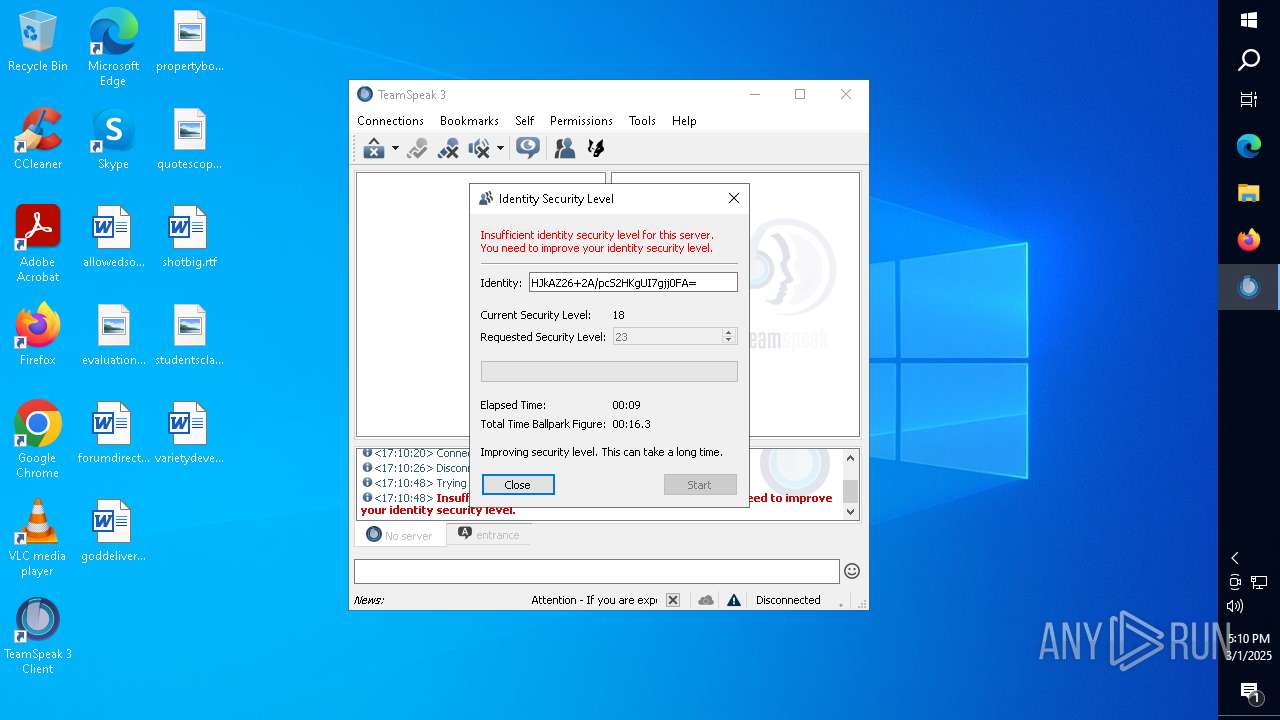The width and height of the screenshot is (1280, 720).
Task: Click the Identity text field
Action: point(633,283)
